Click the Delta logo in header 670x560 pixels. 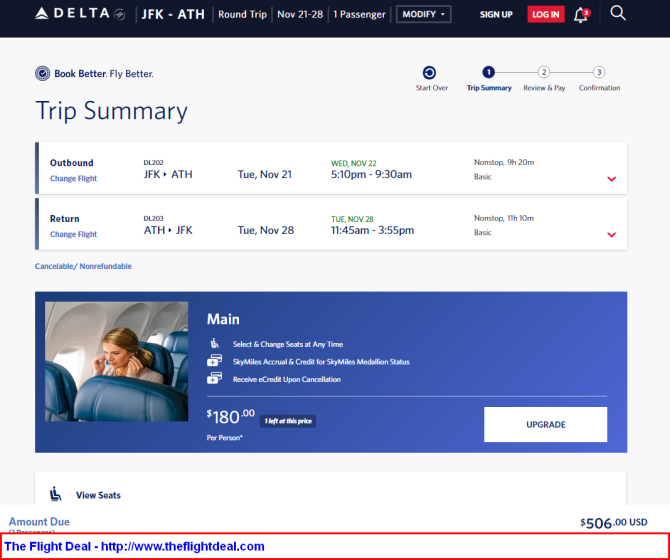(x=80, y=14)
